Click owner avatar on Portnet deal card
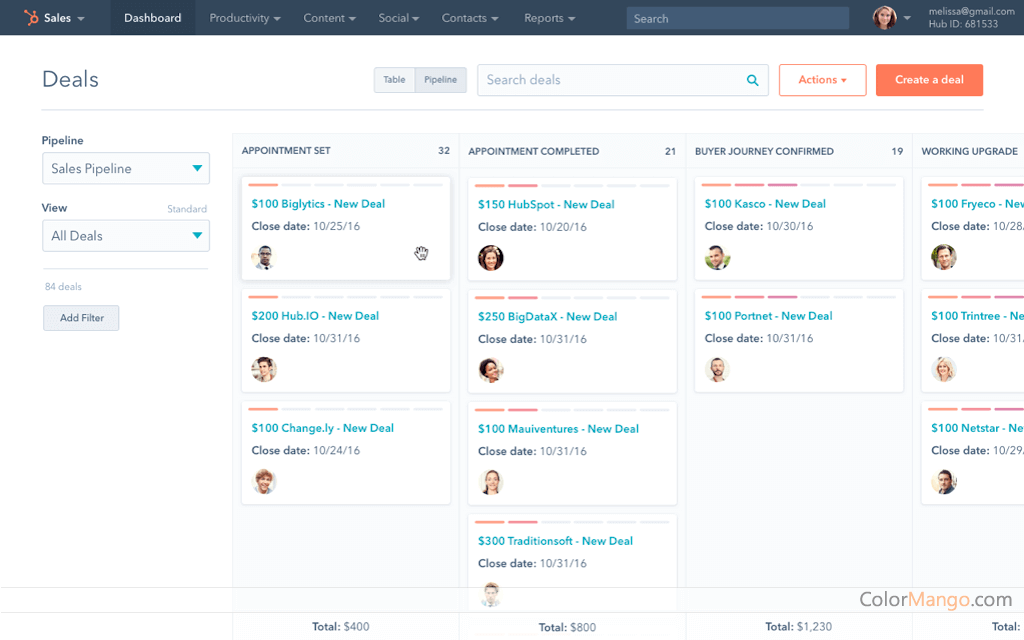 pos(717,370)
